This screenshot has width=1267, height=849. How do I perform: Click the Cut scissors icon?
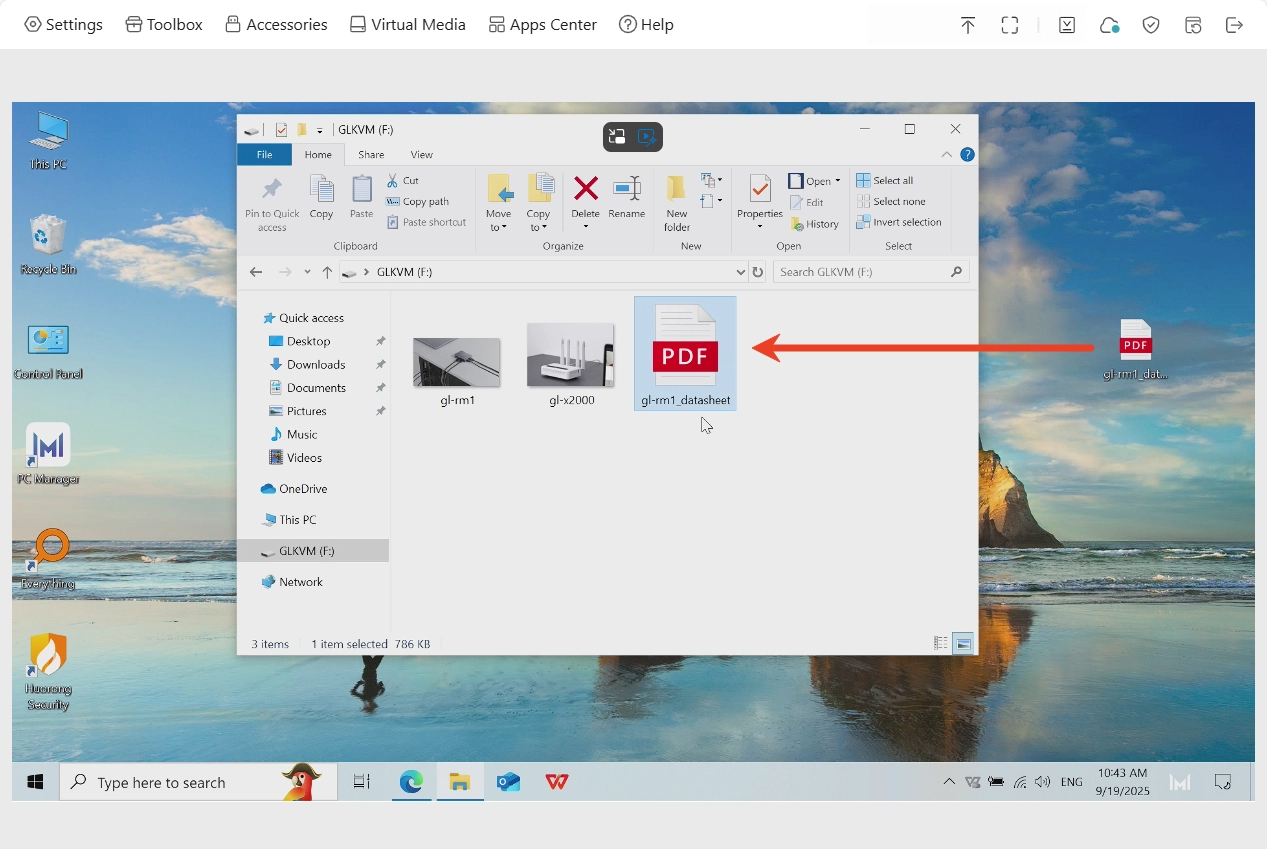coord(394,180)
